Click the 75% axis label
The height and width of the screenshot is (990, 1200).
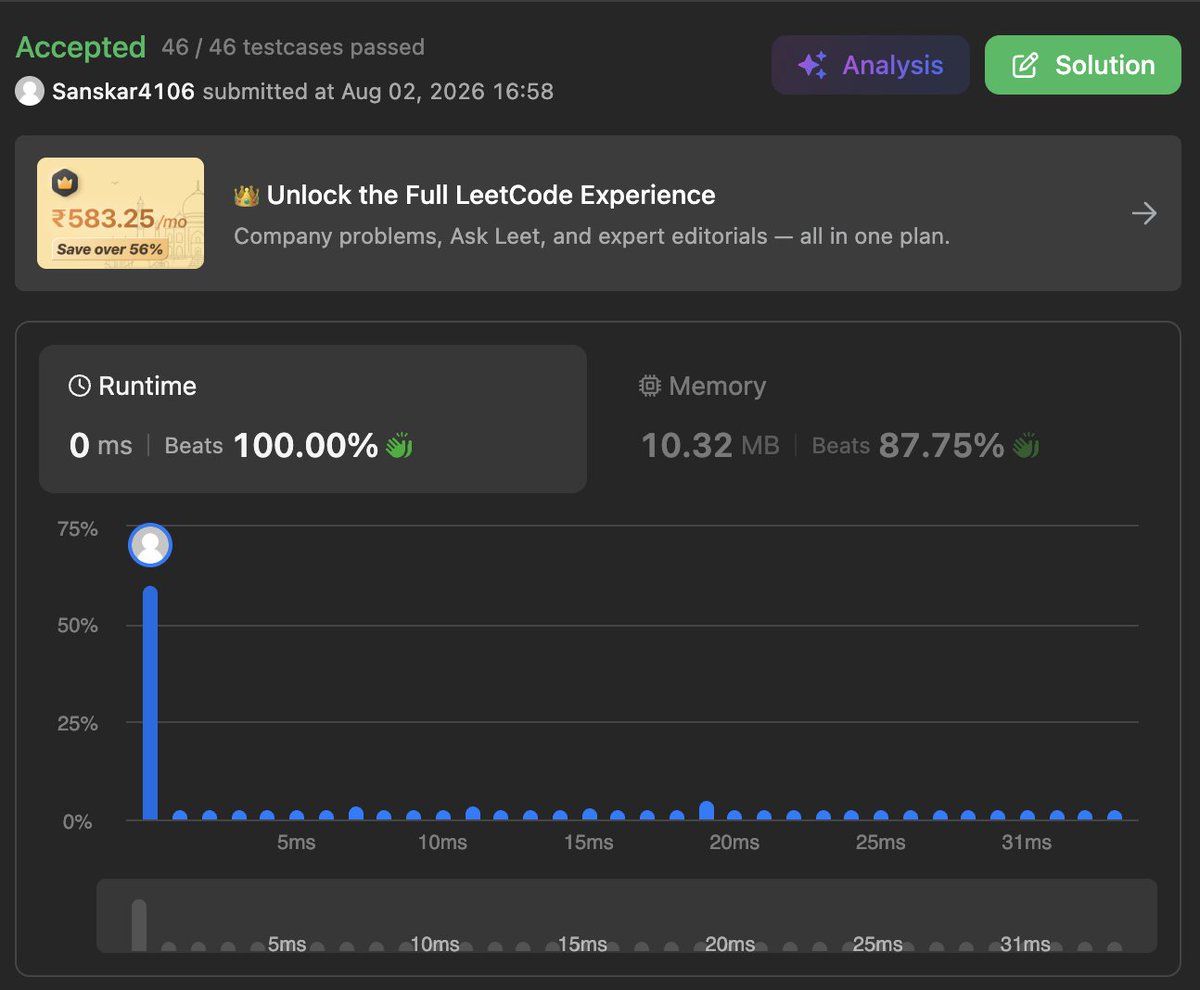[x=77, y=529]
